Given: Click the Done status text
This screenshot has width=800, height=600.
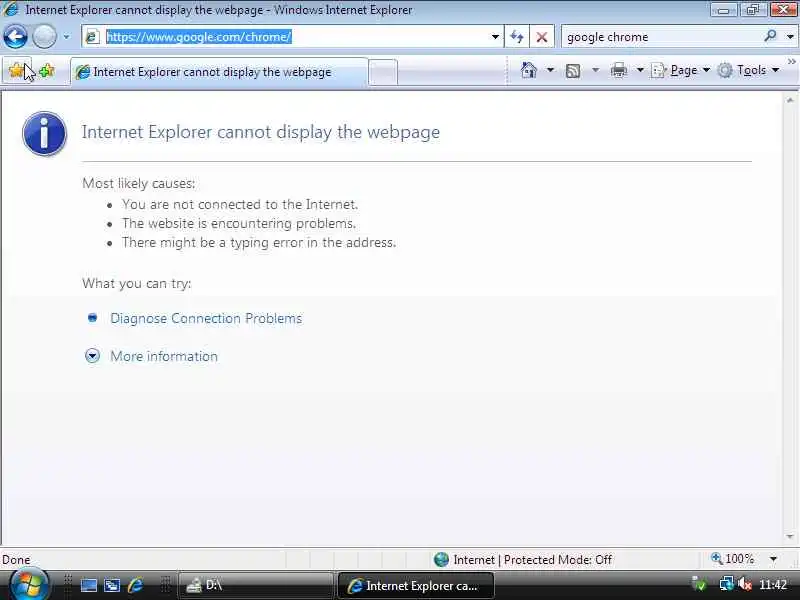Looking at the screenshot, I should point(16,560).
